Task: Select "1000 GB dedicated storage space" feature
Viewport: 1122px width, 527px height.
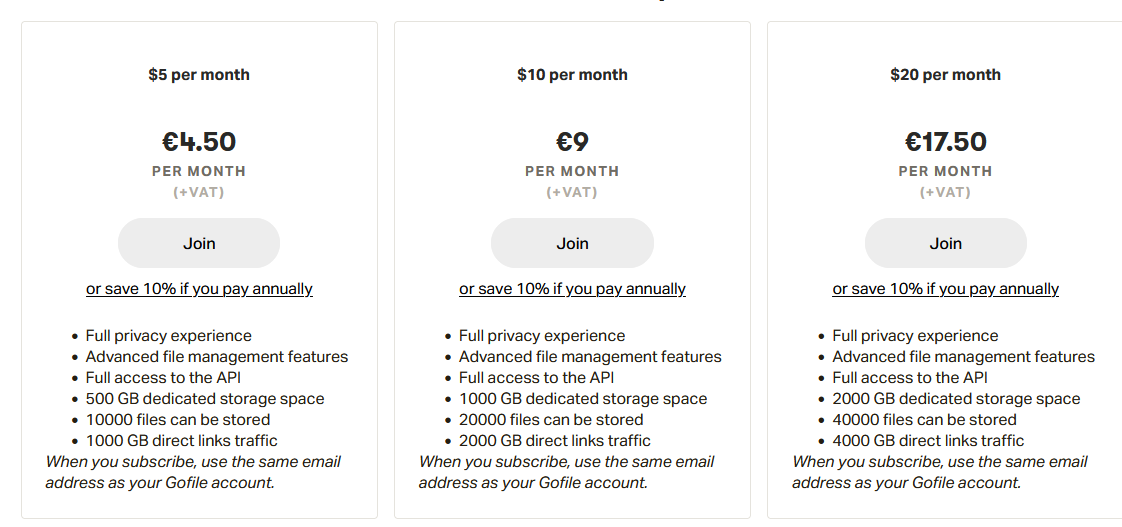Action: [x=583, y=399]
